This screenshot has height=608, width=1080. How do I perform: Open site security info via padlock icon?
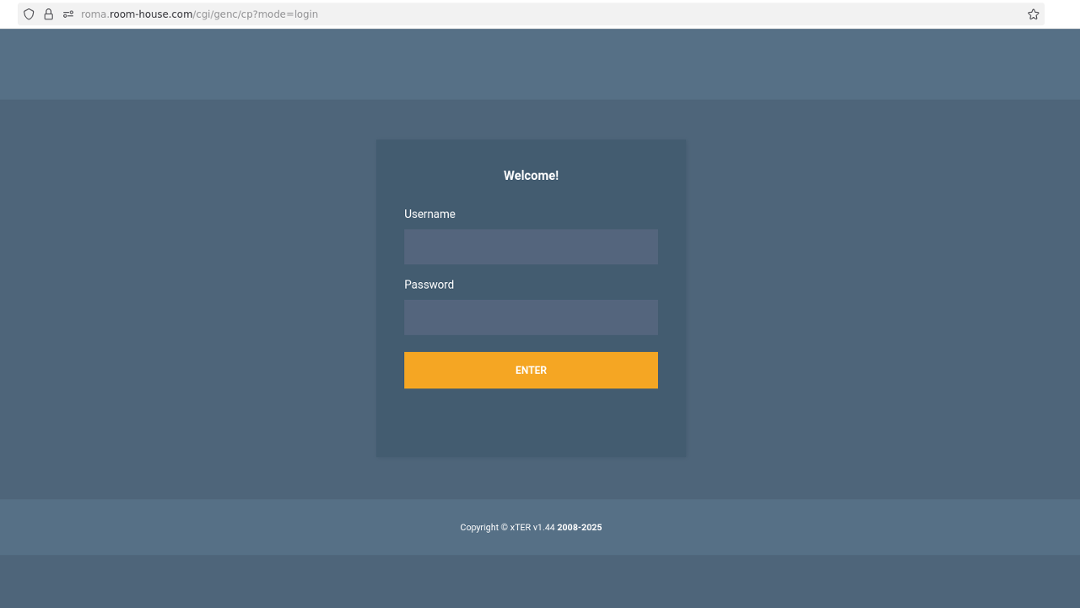48,14
